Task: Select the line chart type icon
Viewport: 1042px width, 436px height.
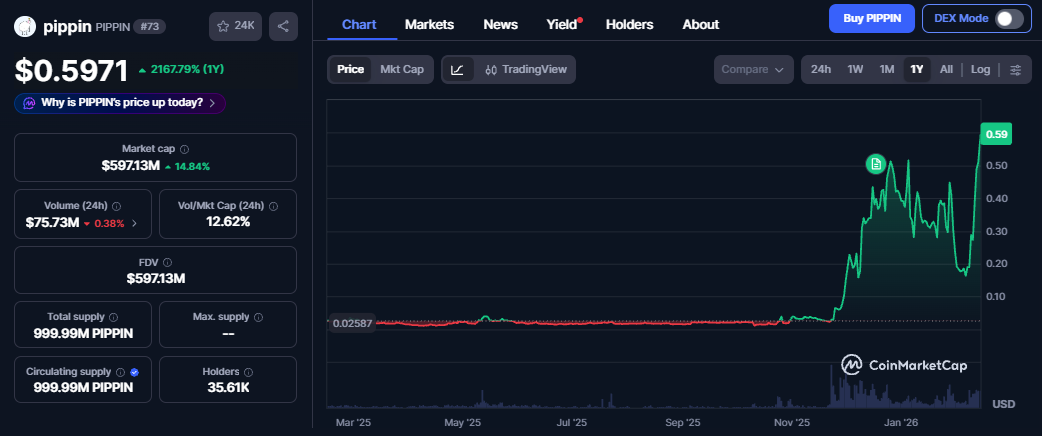Action: (x=457, y=70)
